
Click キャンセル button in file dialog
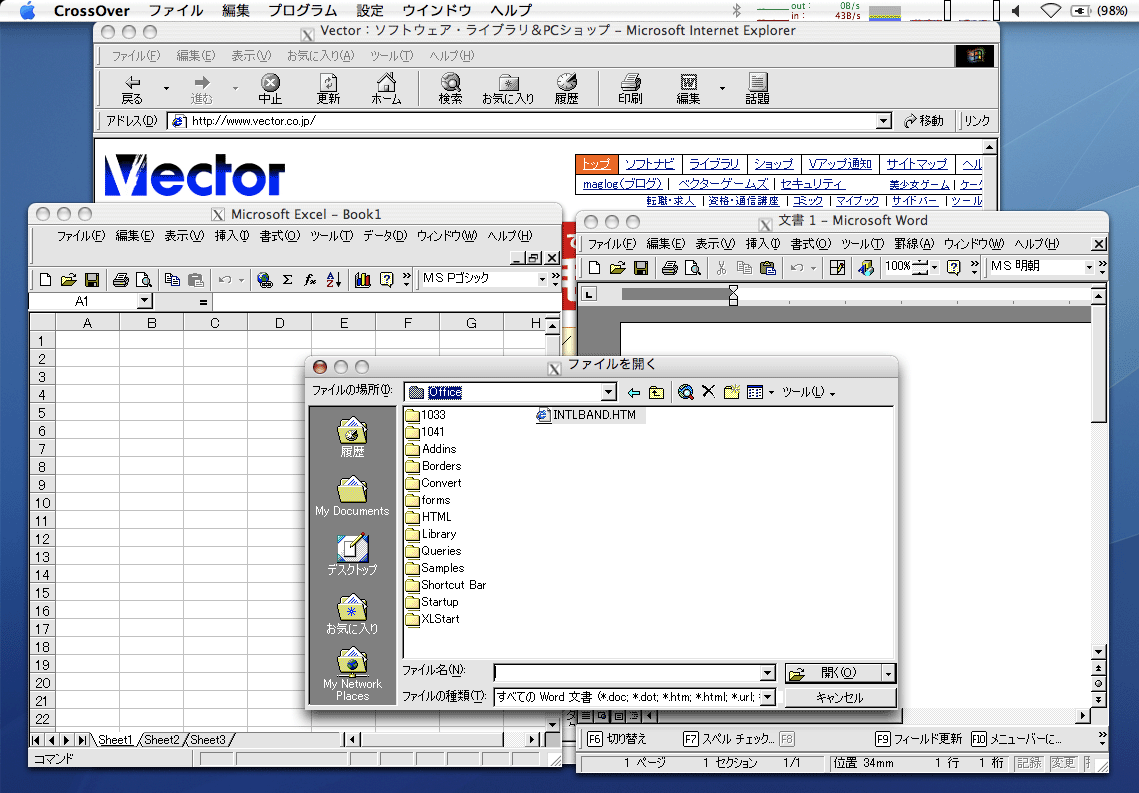[x=840, y=697]
